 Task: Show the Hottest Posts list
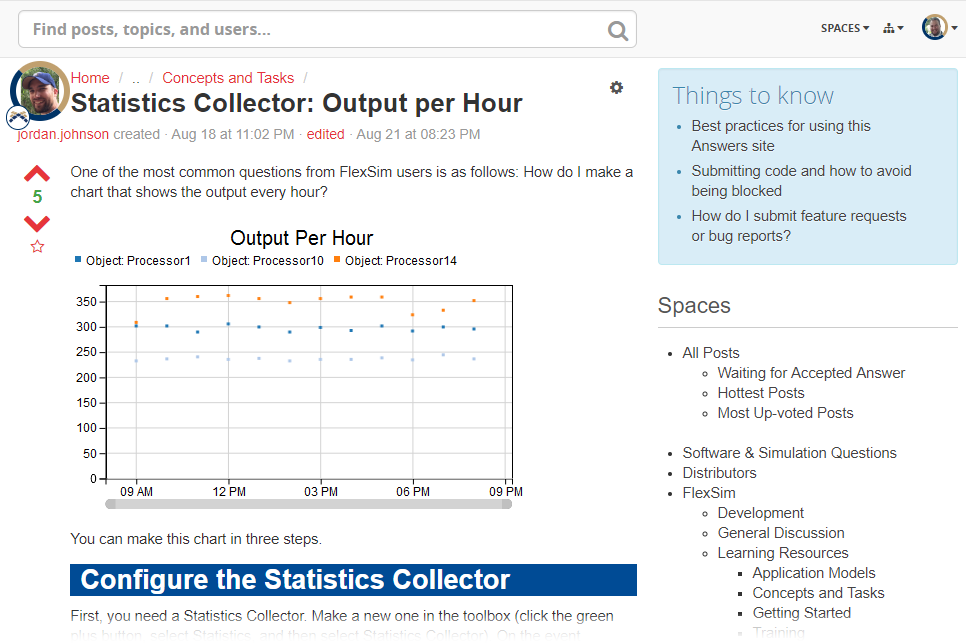[x=761, y=393]
